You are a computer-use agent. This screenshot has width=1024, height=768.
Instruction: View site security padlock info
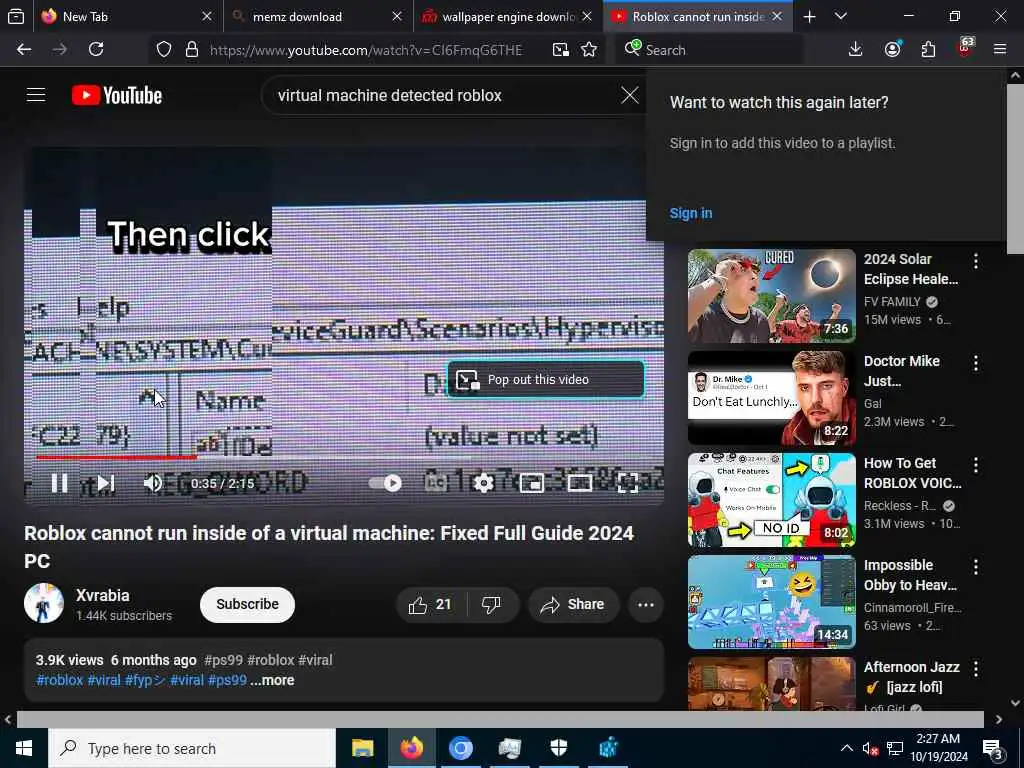pyautogui.click(x=191, y=50)
